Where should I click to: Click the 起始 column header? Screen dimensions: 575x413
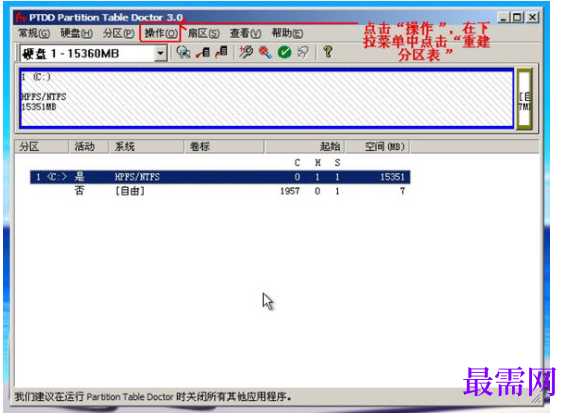click(x=305, y=147)
